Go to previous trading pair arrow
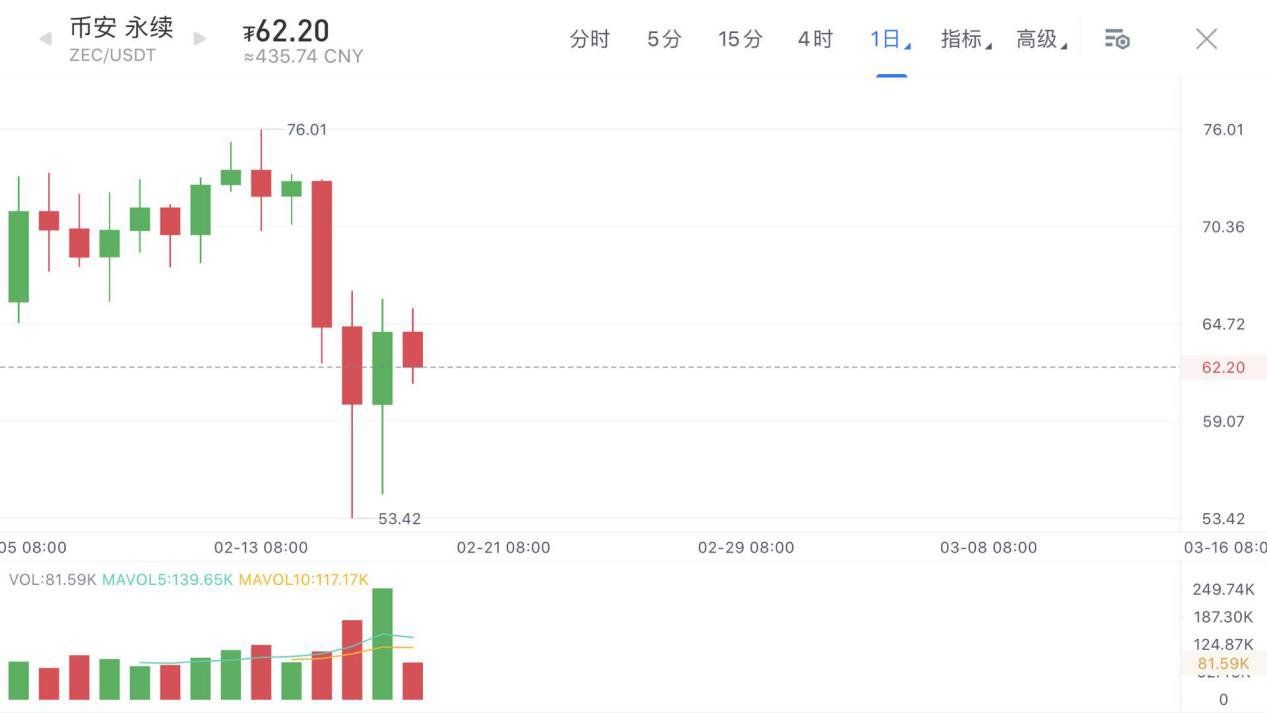Image resolution: width=1267 pixels, height=713 pixels. tap(45, 39)
